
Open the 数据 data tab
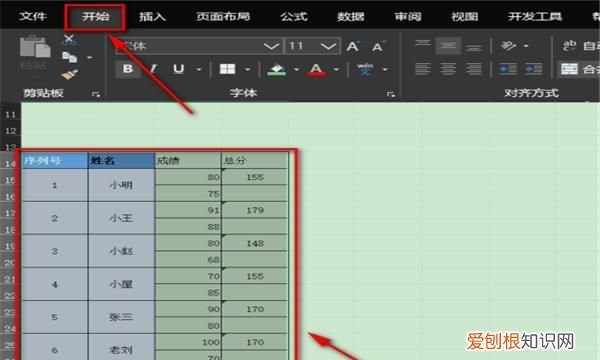coord(351,16)
